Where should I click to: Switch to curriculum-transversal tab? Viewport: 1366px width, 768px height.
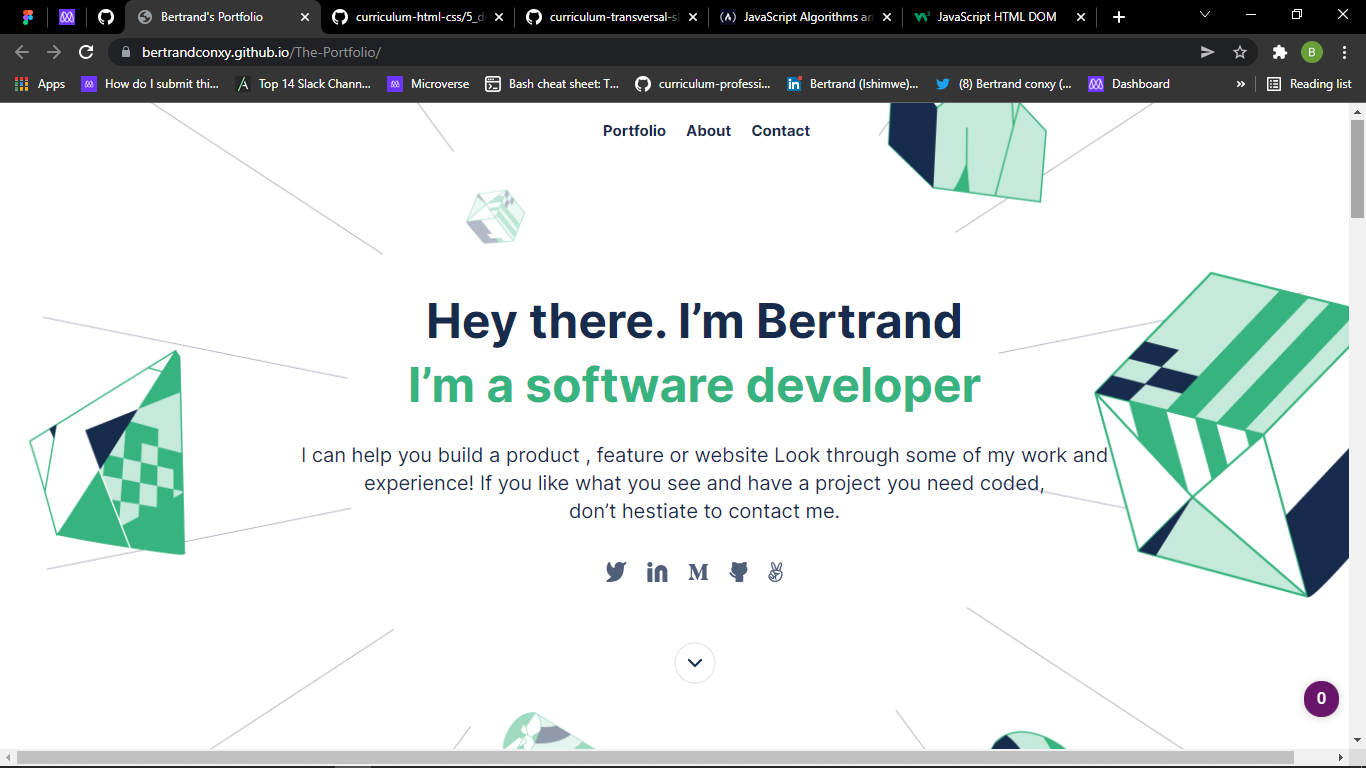[613, 17]
